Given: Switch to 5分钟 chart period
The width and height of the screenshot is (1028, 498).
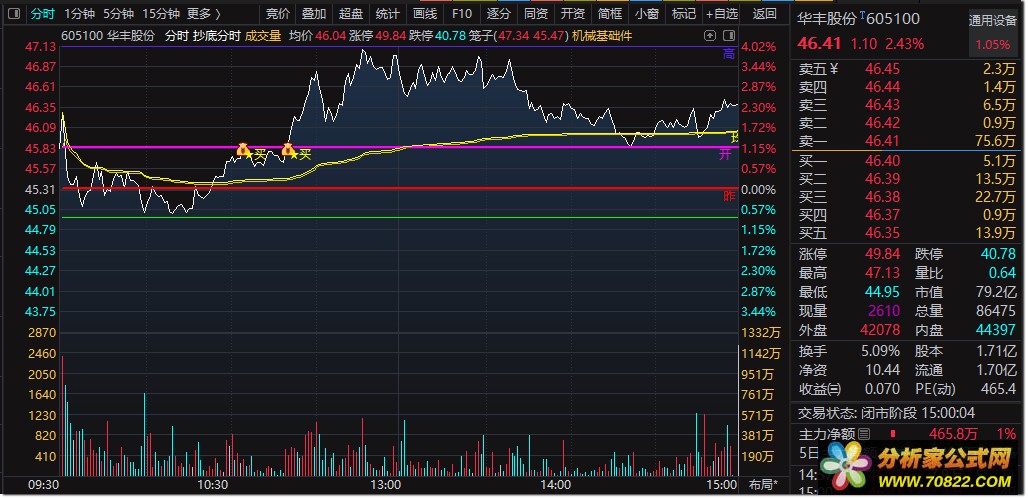Looking at the screenshot, I should pos(119,13).
